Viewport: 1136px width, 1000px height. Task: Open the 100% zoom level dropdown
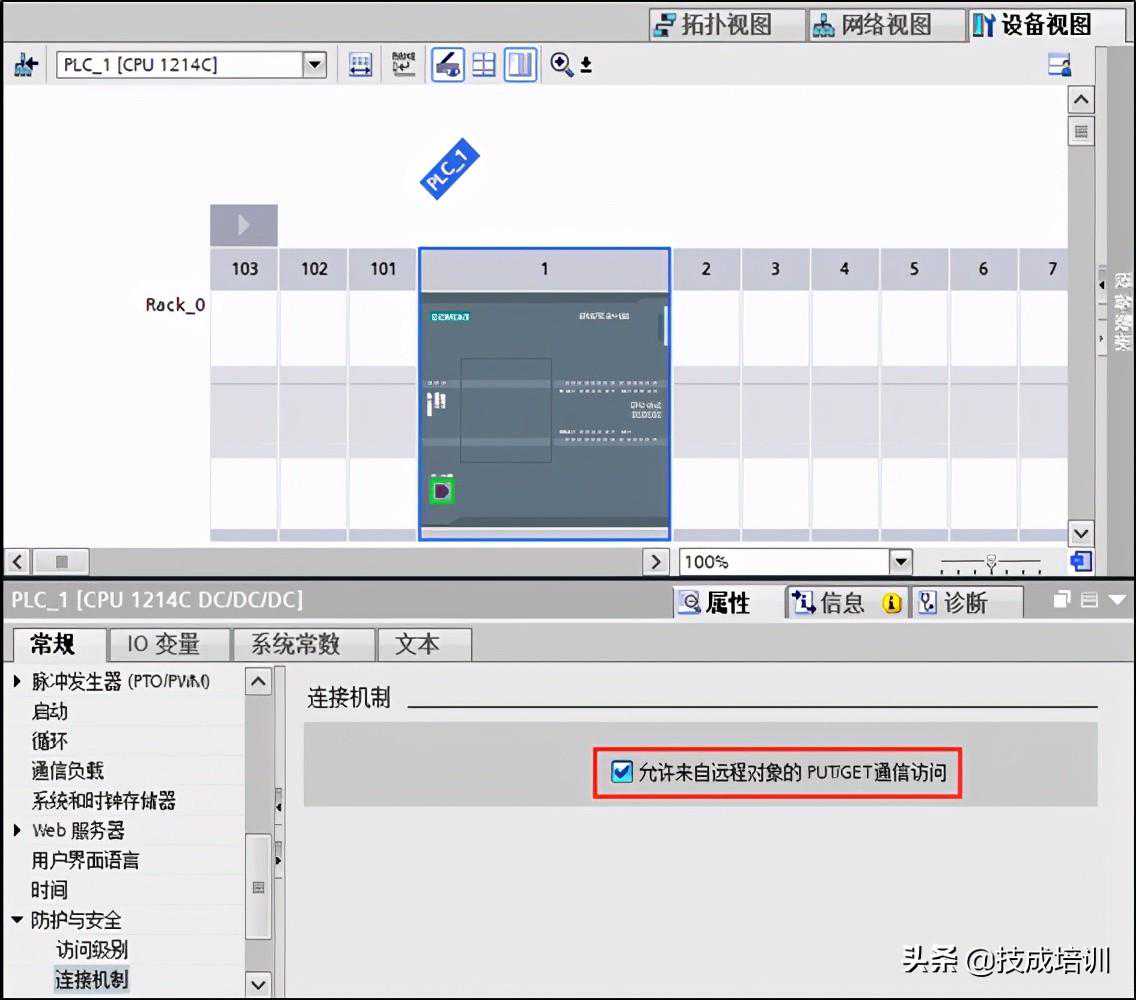pyautogui.click(x=901, y=562)
